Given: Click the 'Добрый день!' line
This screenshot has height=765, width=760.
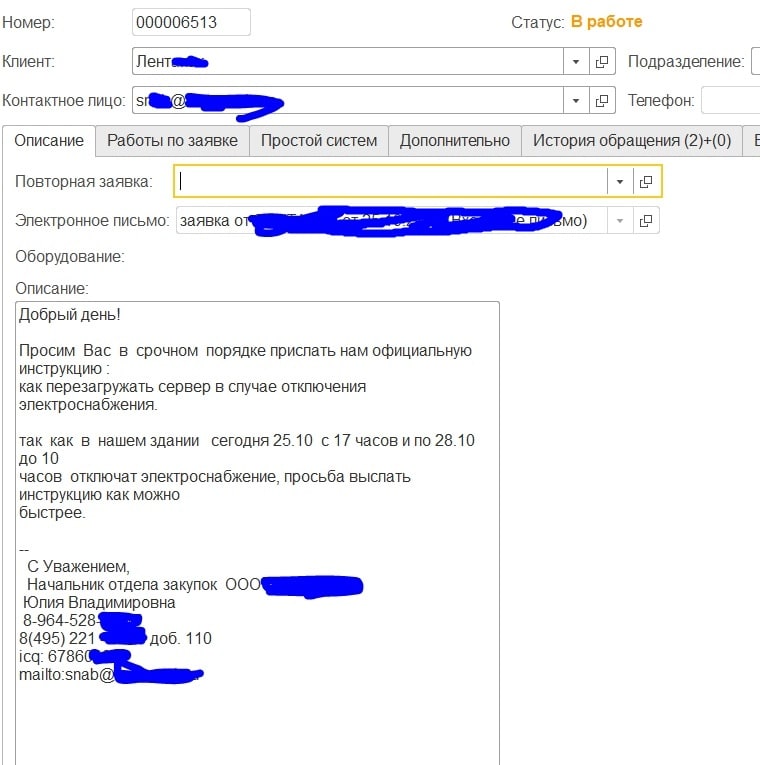Looking at the screenshot, I should coord(70,315).
